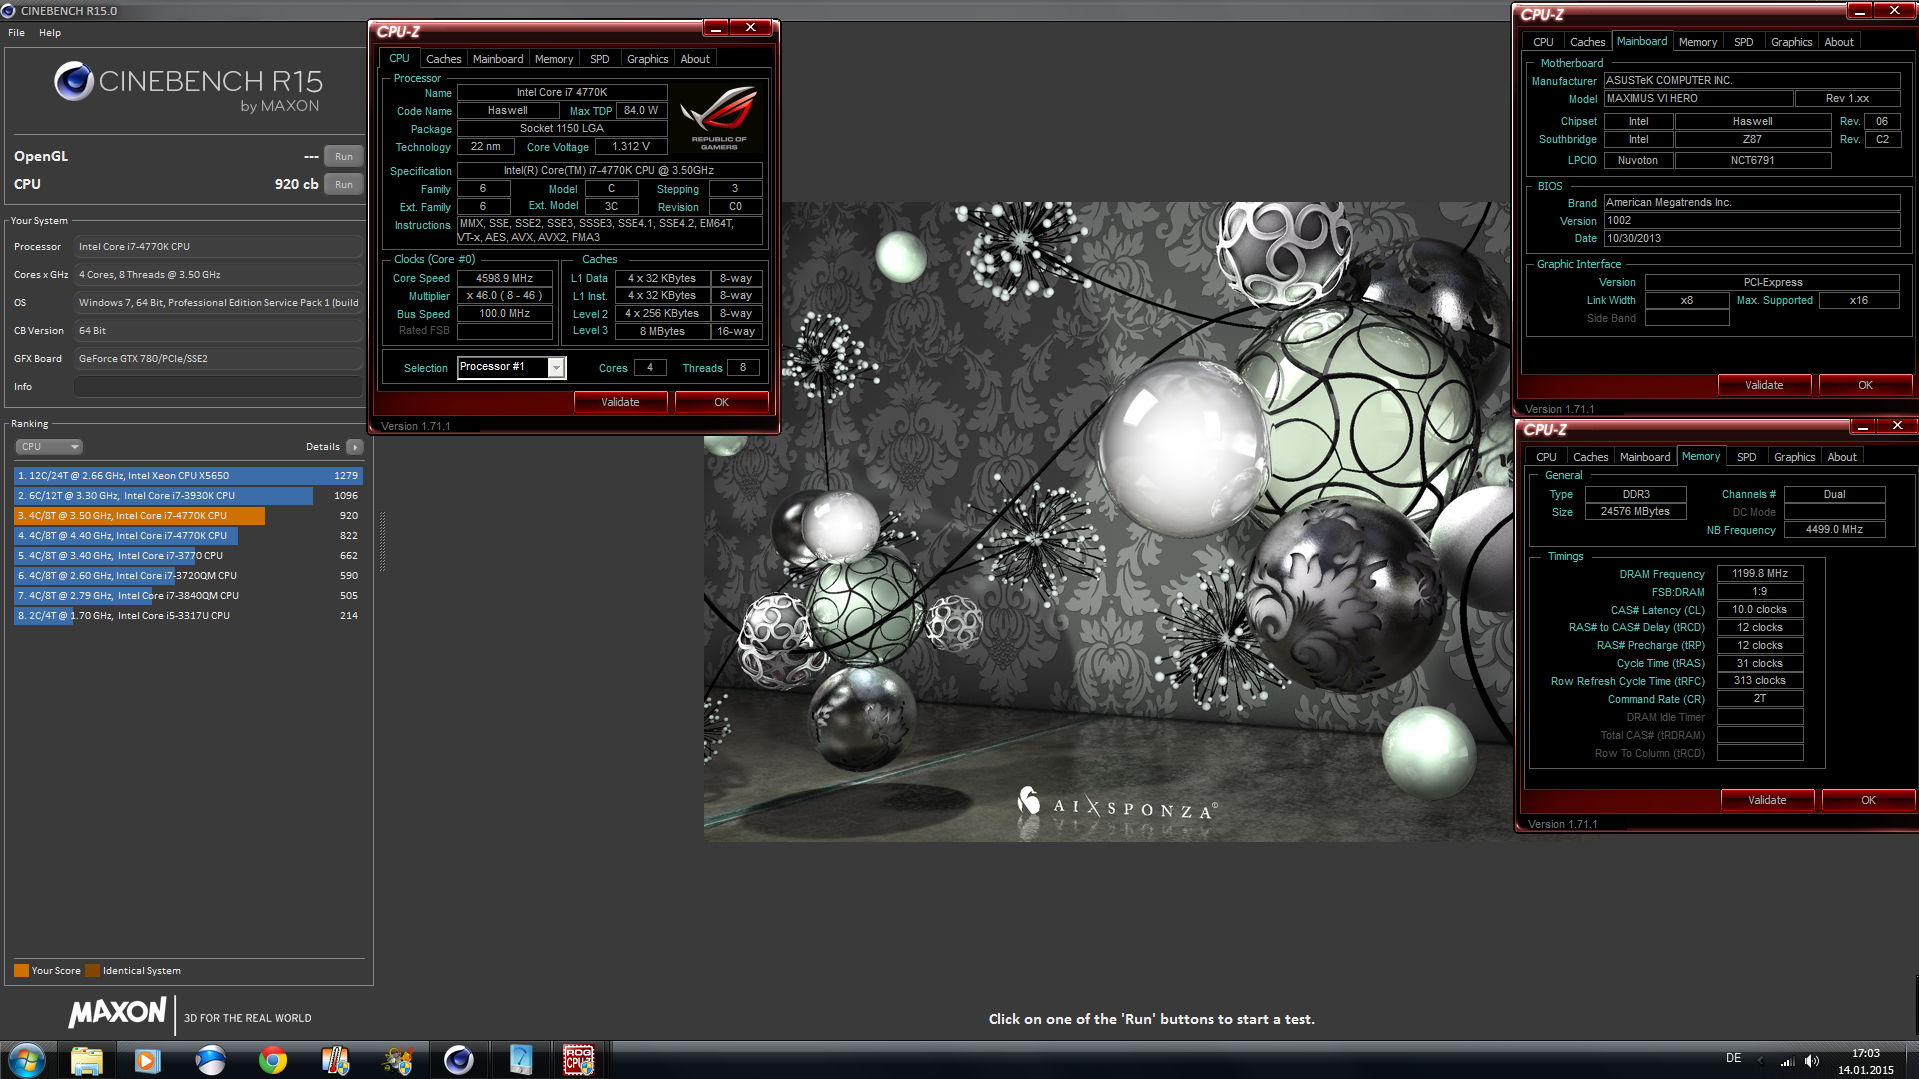Select Caches tab in bottom-right CPU-Z window
The image size is (1919, 1079).
[x=1590, y=457]
